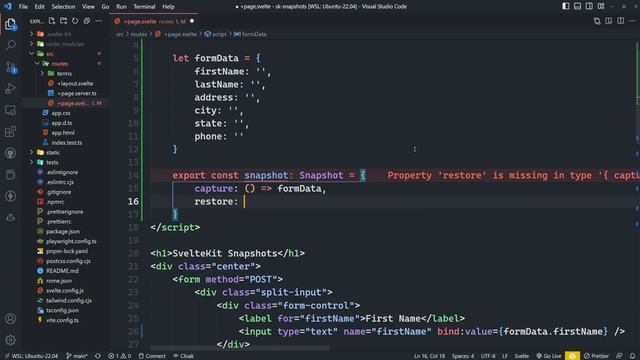
Task: Open the Selection menu
Action: coord(63,7)
